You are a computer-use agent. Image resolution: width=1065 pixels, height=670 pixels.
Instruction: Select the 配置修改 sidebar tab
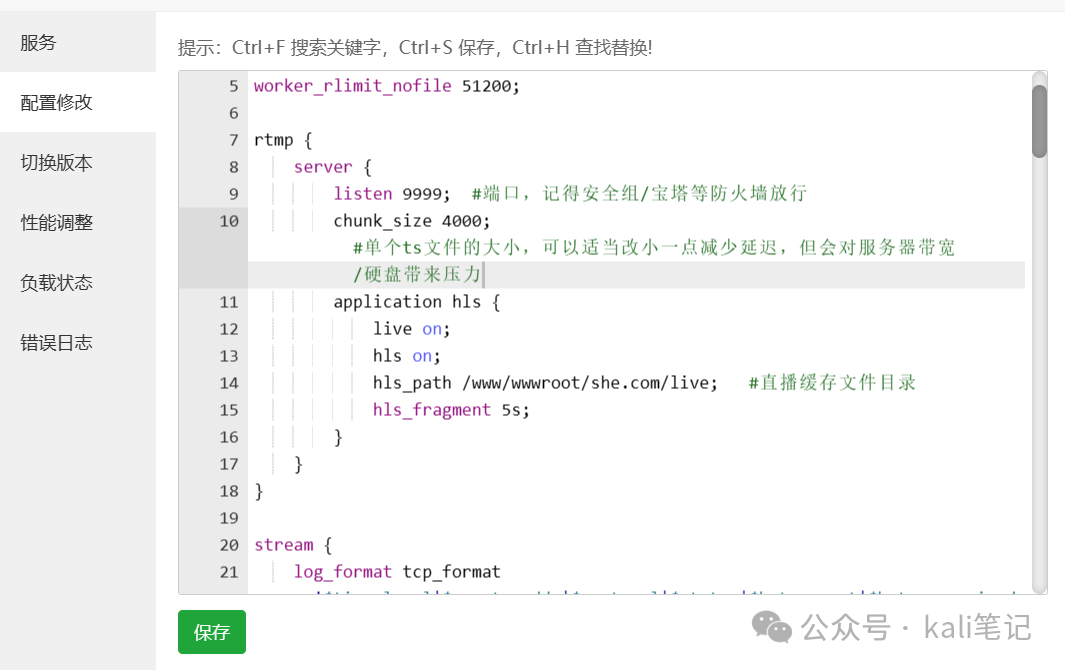(57, 103)
